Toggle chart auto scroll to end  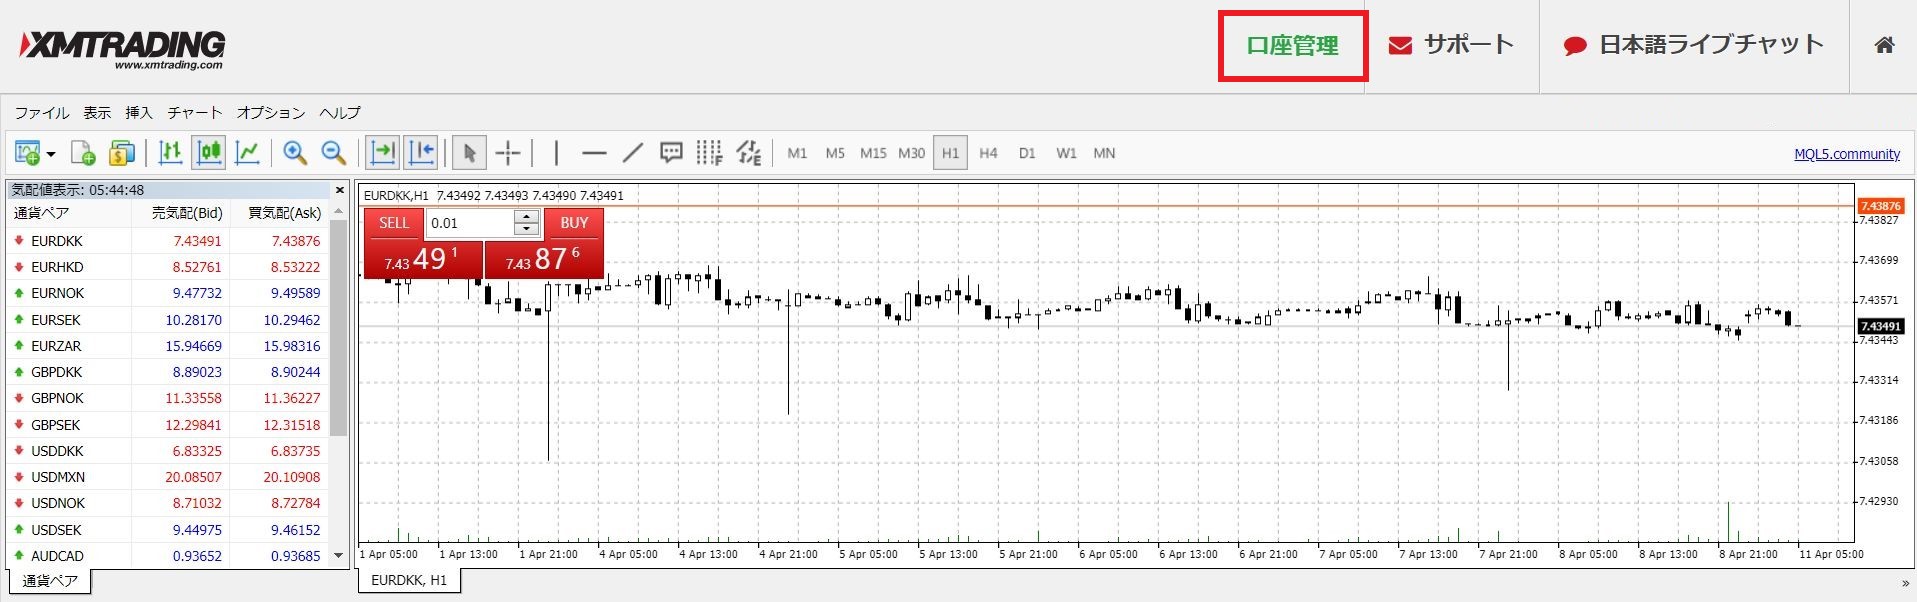click(x=382, y=153)
